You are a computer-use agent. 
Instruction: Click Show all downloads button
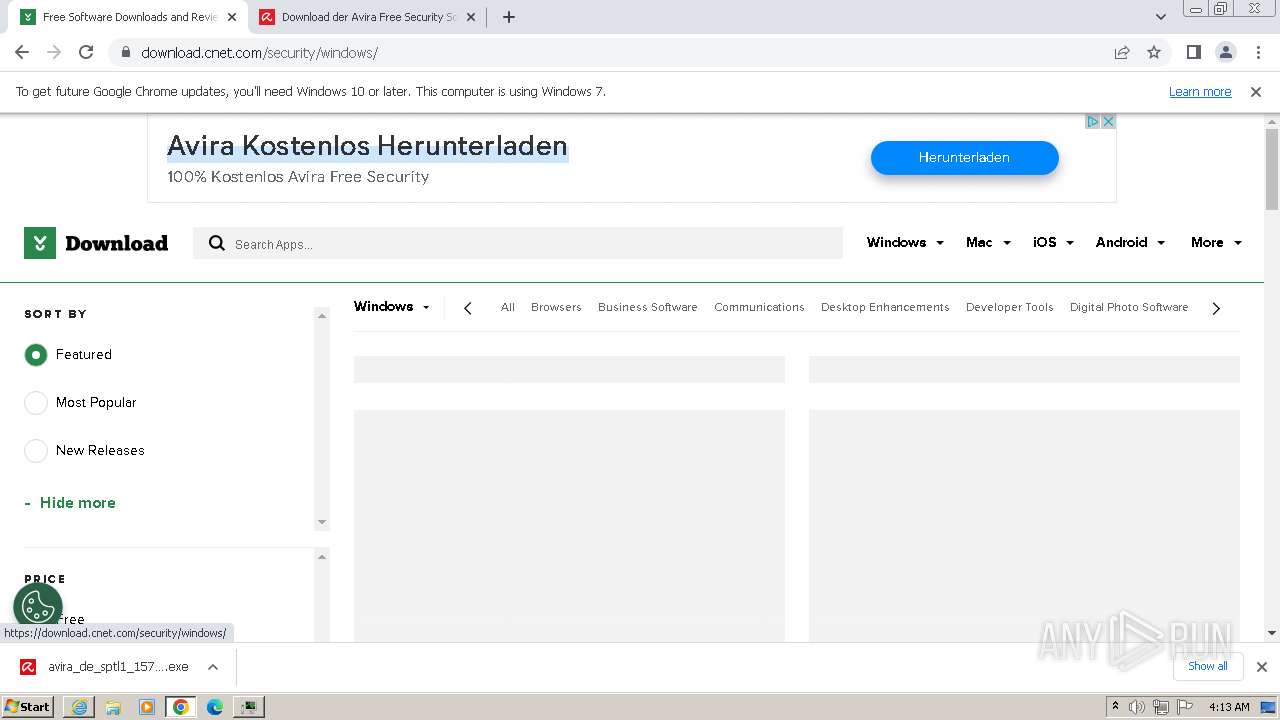(1207, 666)
